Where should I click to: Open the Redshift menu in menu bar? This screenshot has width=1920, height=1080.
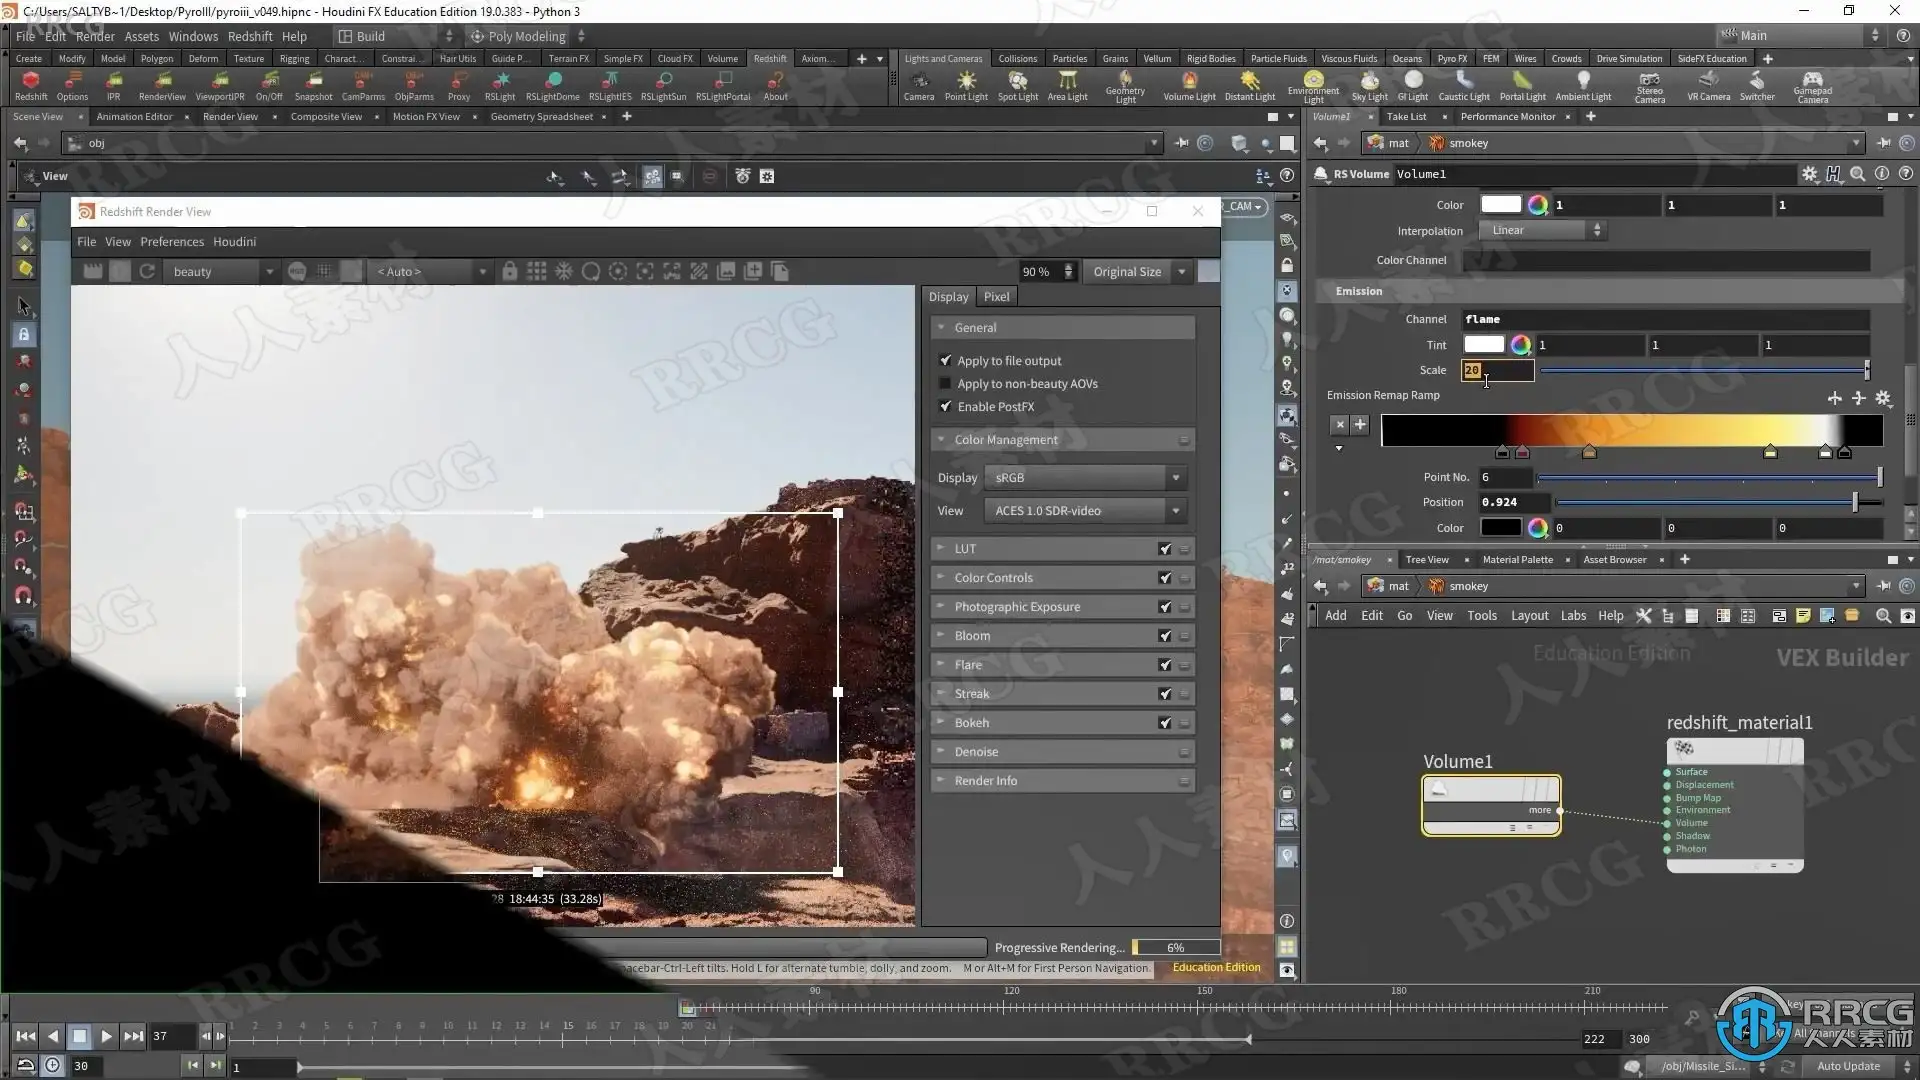(249, 36)
